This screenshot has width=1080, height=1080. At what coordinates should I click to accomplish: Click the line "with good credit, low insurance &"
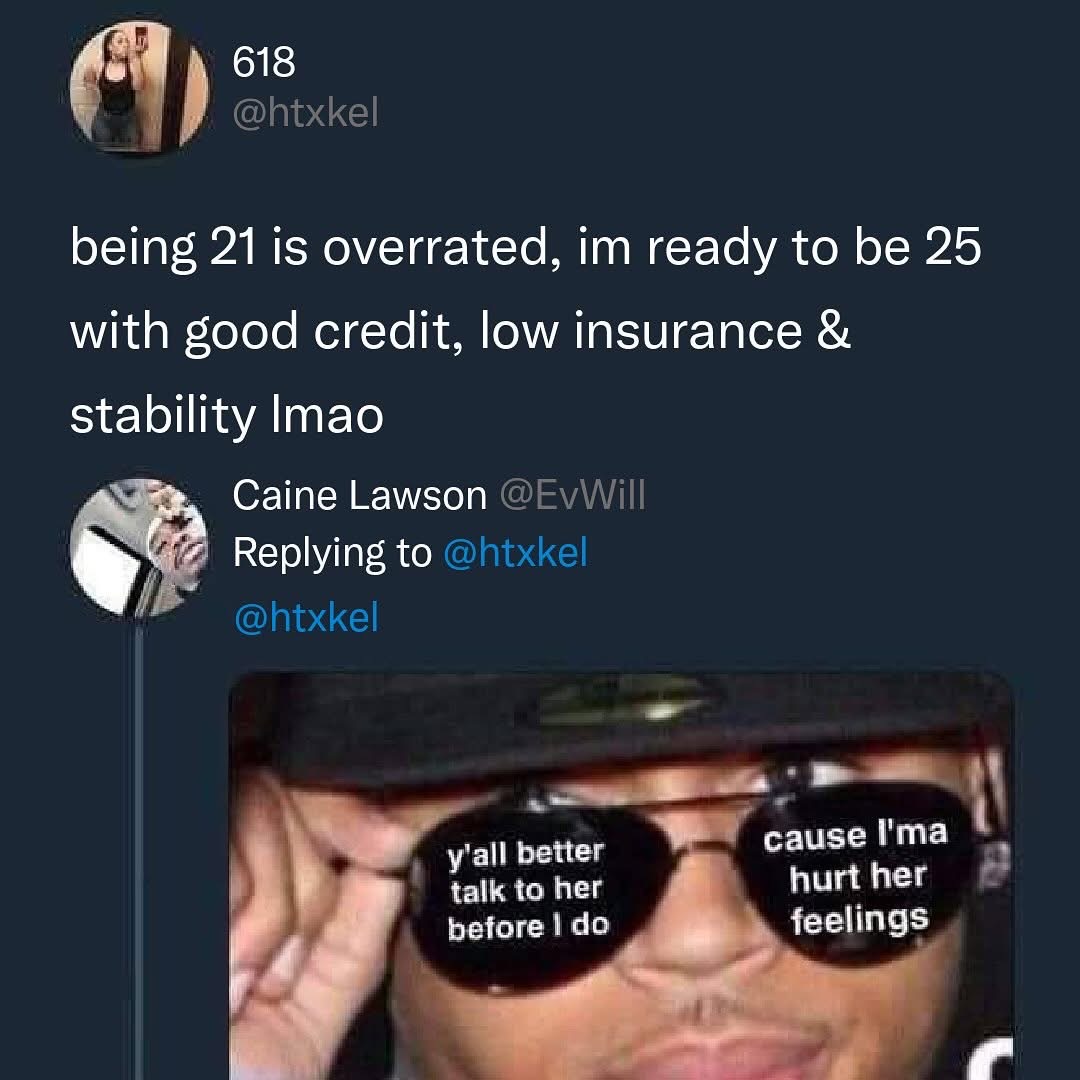[x=461, y=332]
